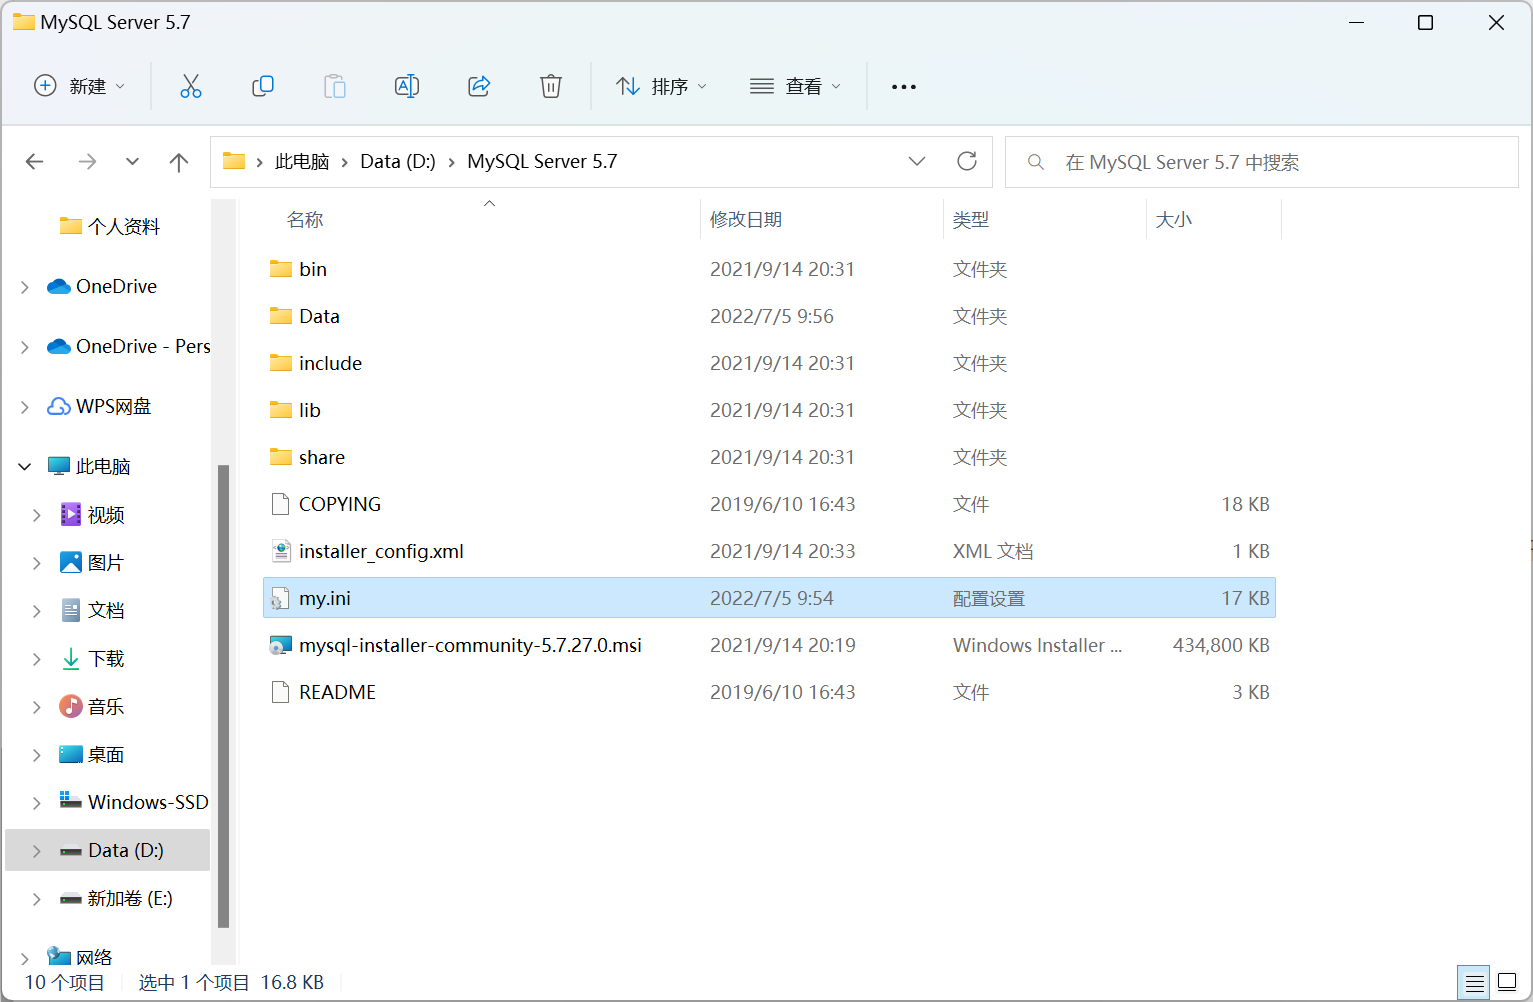Click the 2021/9/14 20:19 date cell
The image size is (1533, 1002).
coord(783,645)
